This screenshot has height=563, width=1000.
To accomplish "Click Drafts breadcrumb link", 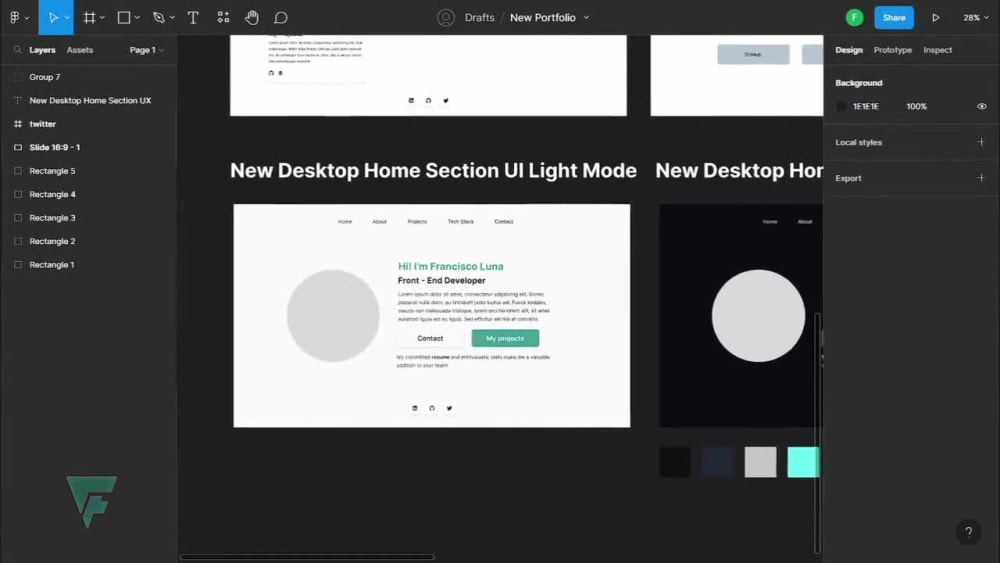I will click(480, 18).
